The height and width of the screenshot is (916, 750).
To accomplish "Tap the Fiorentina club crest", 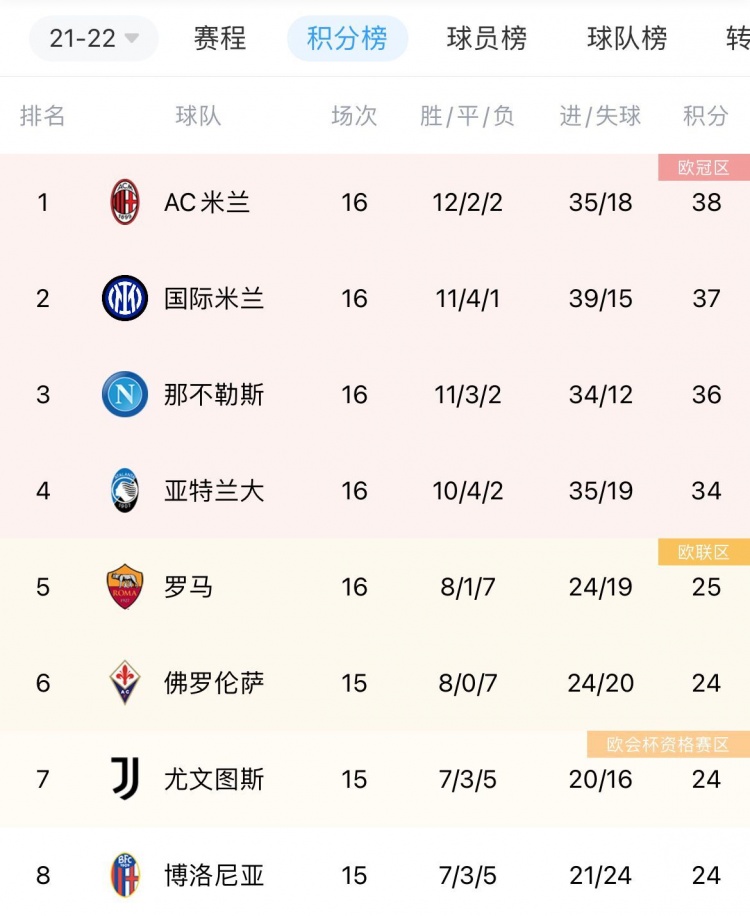I will click(125, 682).
